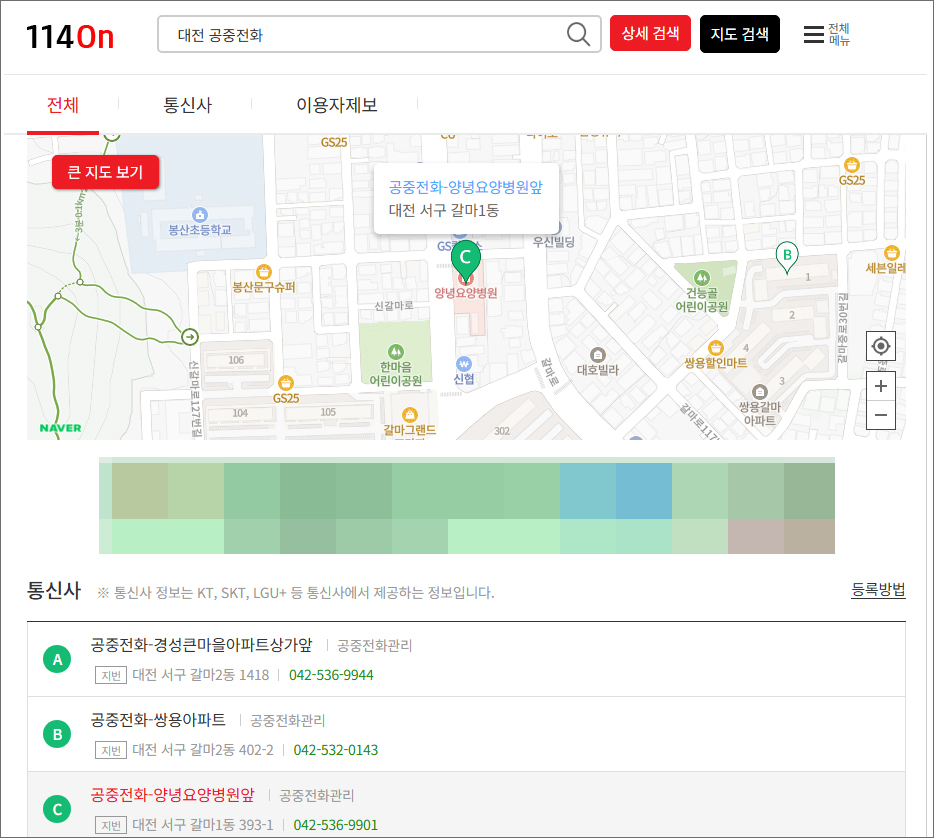The width and height of the screenshot is (934, 838).
Task: Click the 큰 지도 보기 button
Action: tap(105, 172)
